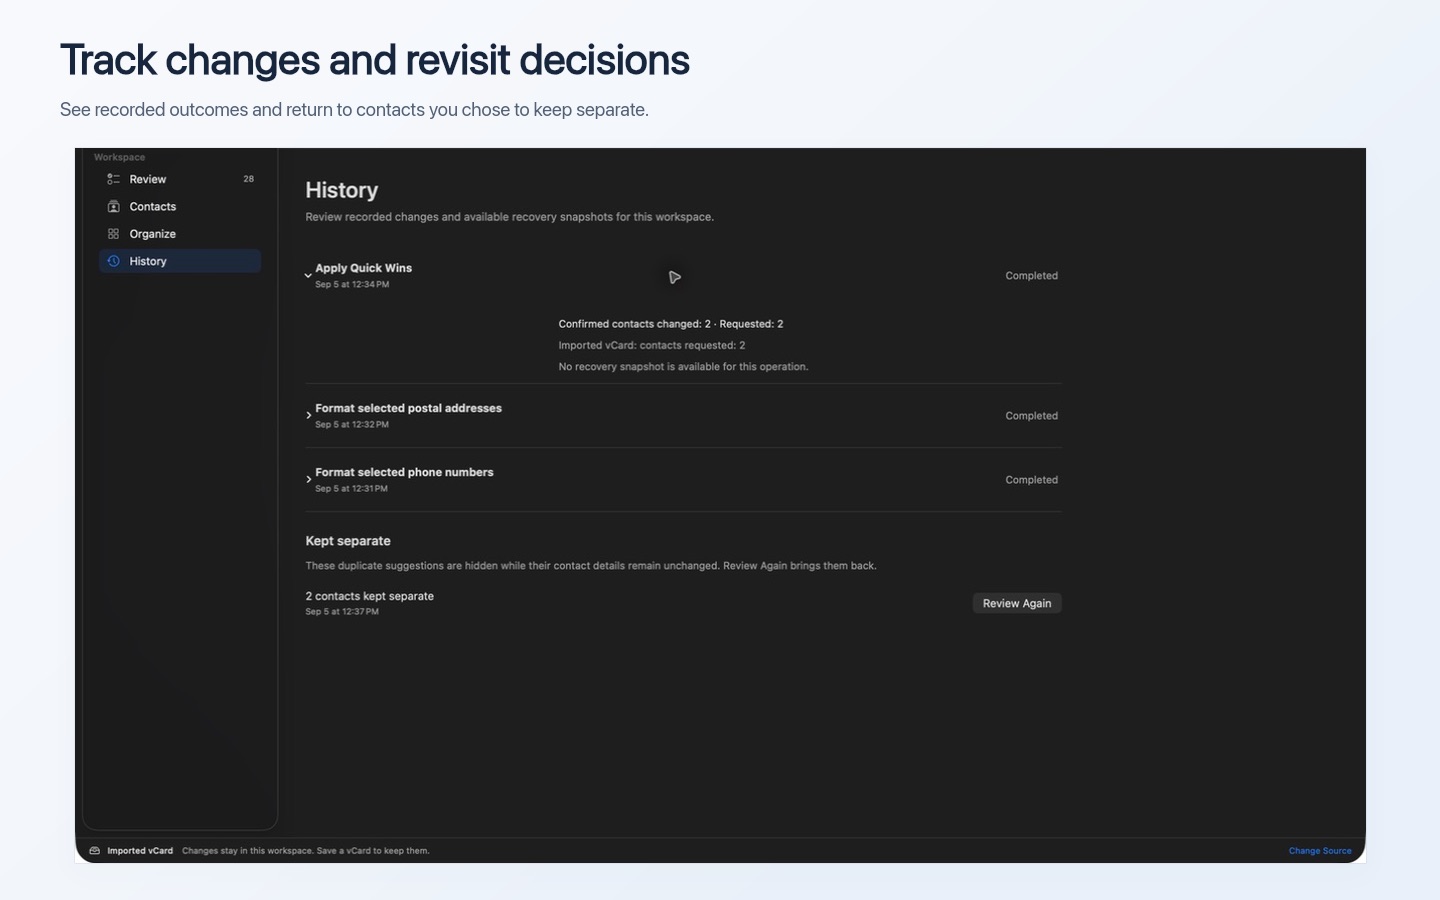Screen dimensions: 1440x900
Task: Open the Organize section
Action: (x=180, y=234)
